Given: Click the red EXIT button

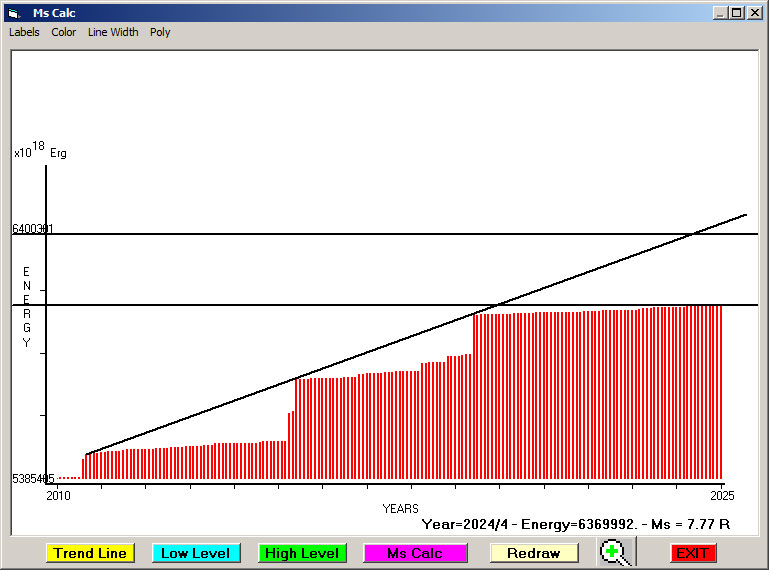Looking at the screenshot, I should pos(691,553).
